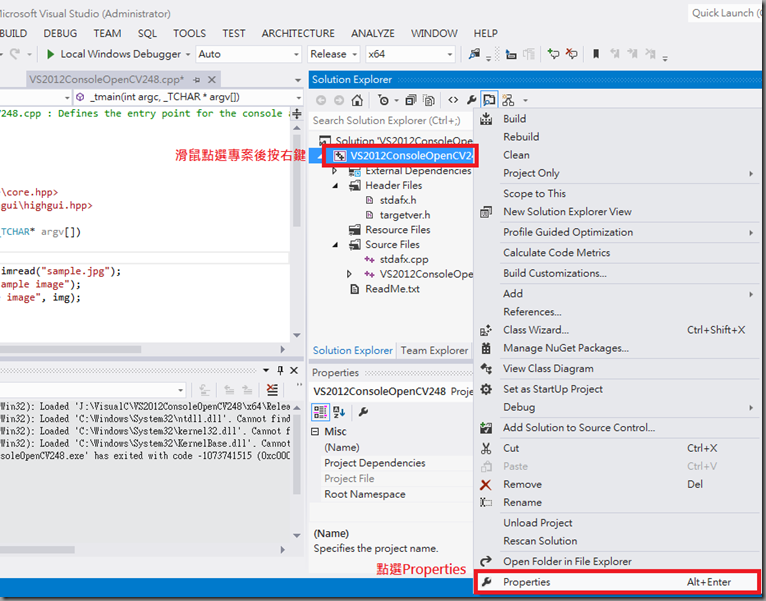Open the Add submenu in context menu
This screenshot has height=601, width=766.
(617, 294)
